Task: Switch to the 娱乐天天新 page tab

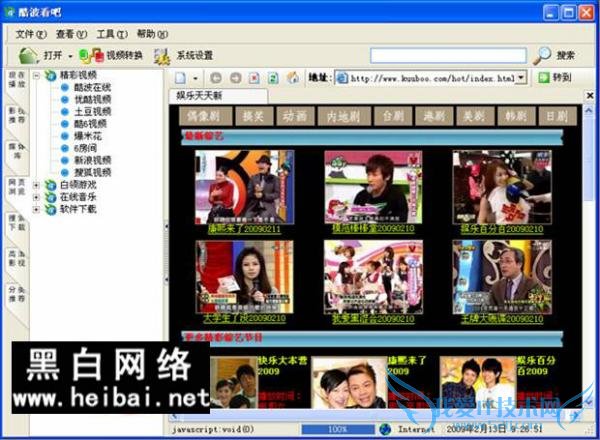Action: [218, 95]
